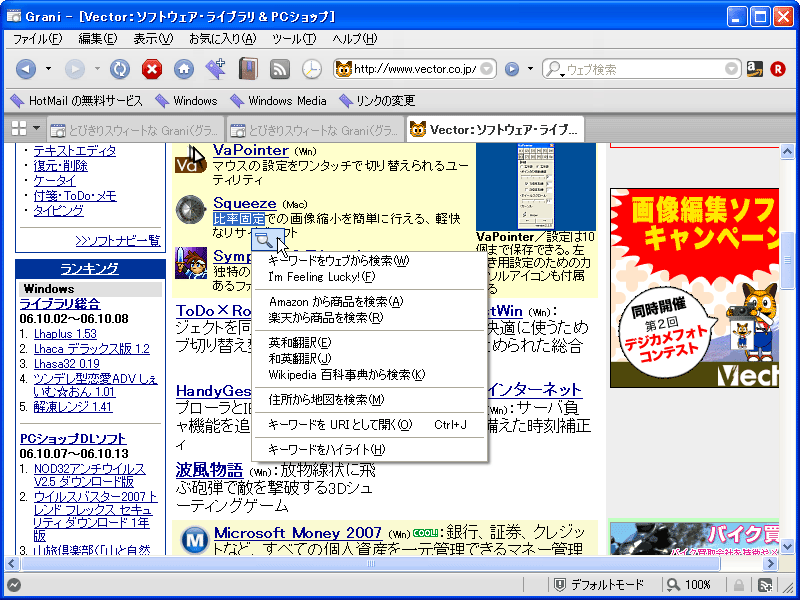Go to the home page icon

[184, 69]
